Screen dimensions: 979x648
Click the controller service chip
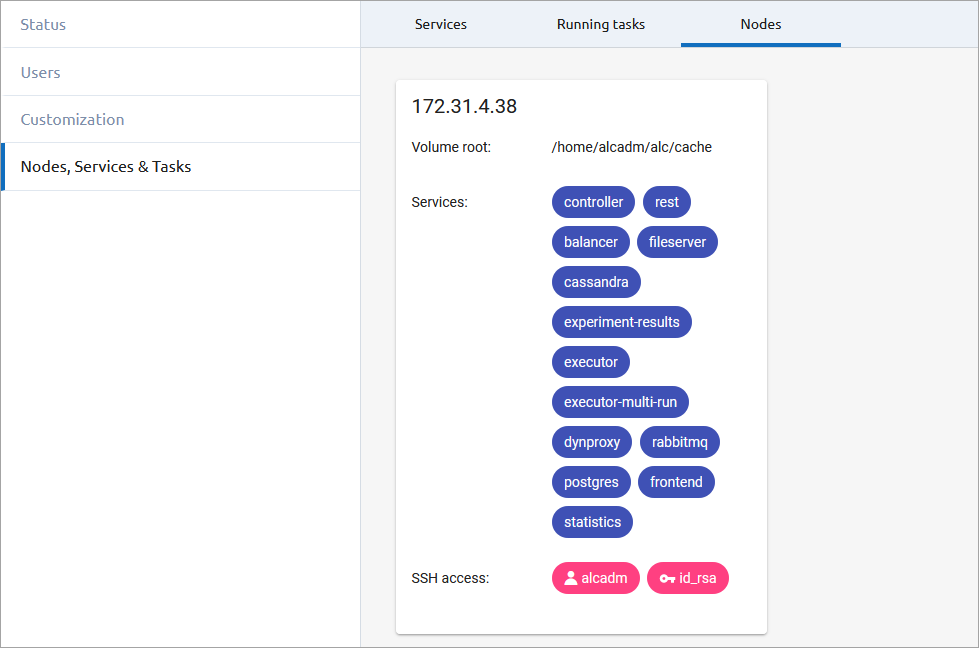click(593, 202)
